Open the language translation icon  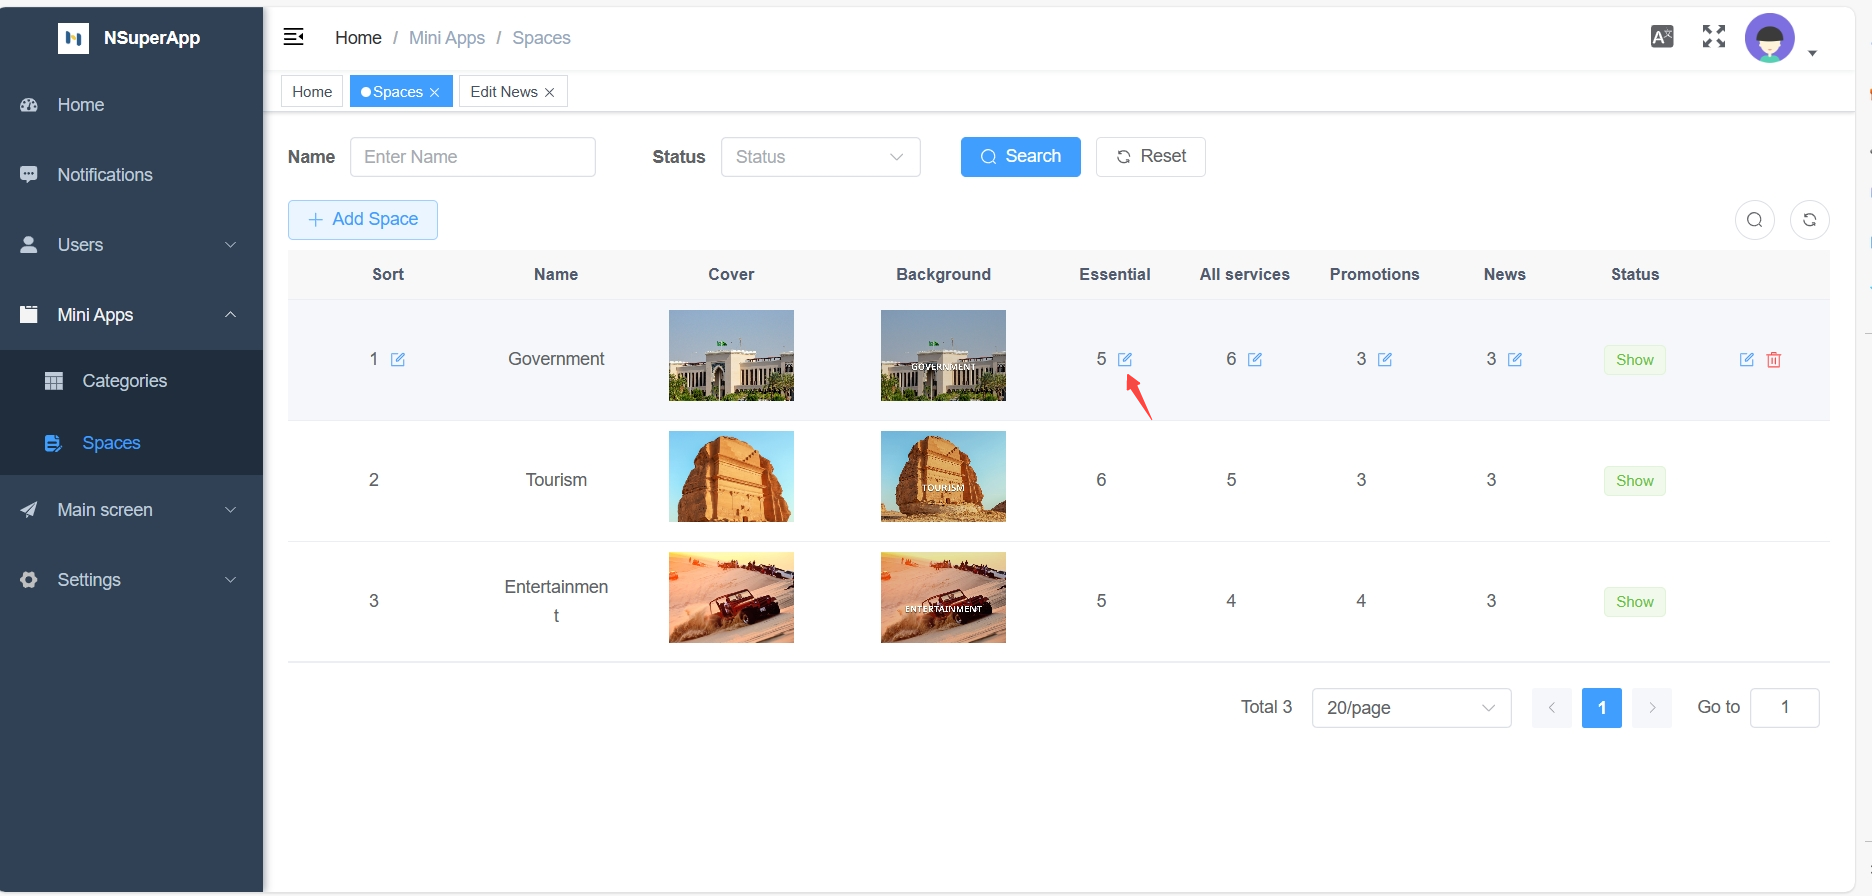(x=1662, y=37)
